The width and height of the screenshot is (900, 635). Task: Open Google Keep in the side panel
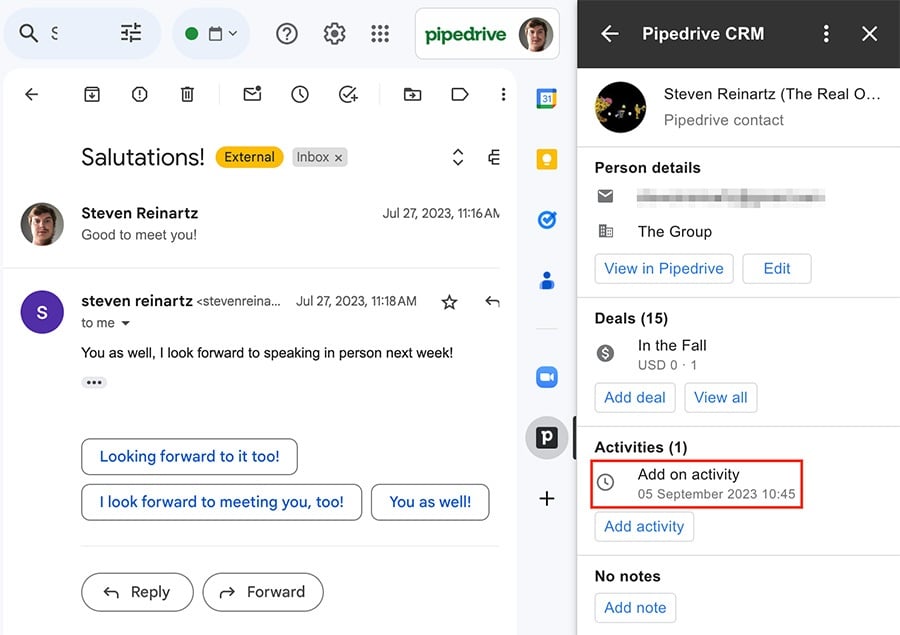tap(546, 158)
